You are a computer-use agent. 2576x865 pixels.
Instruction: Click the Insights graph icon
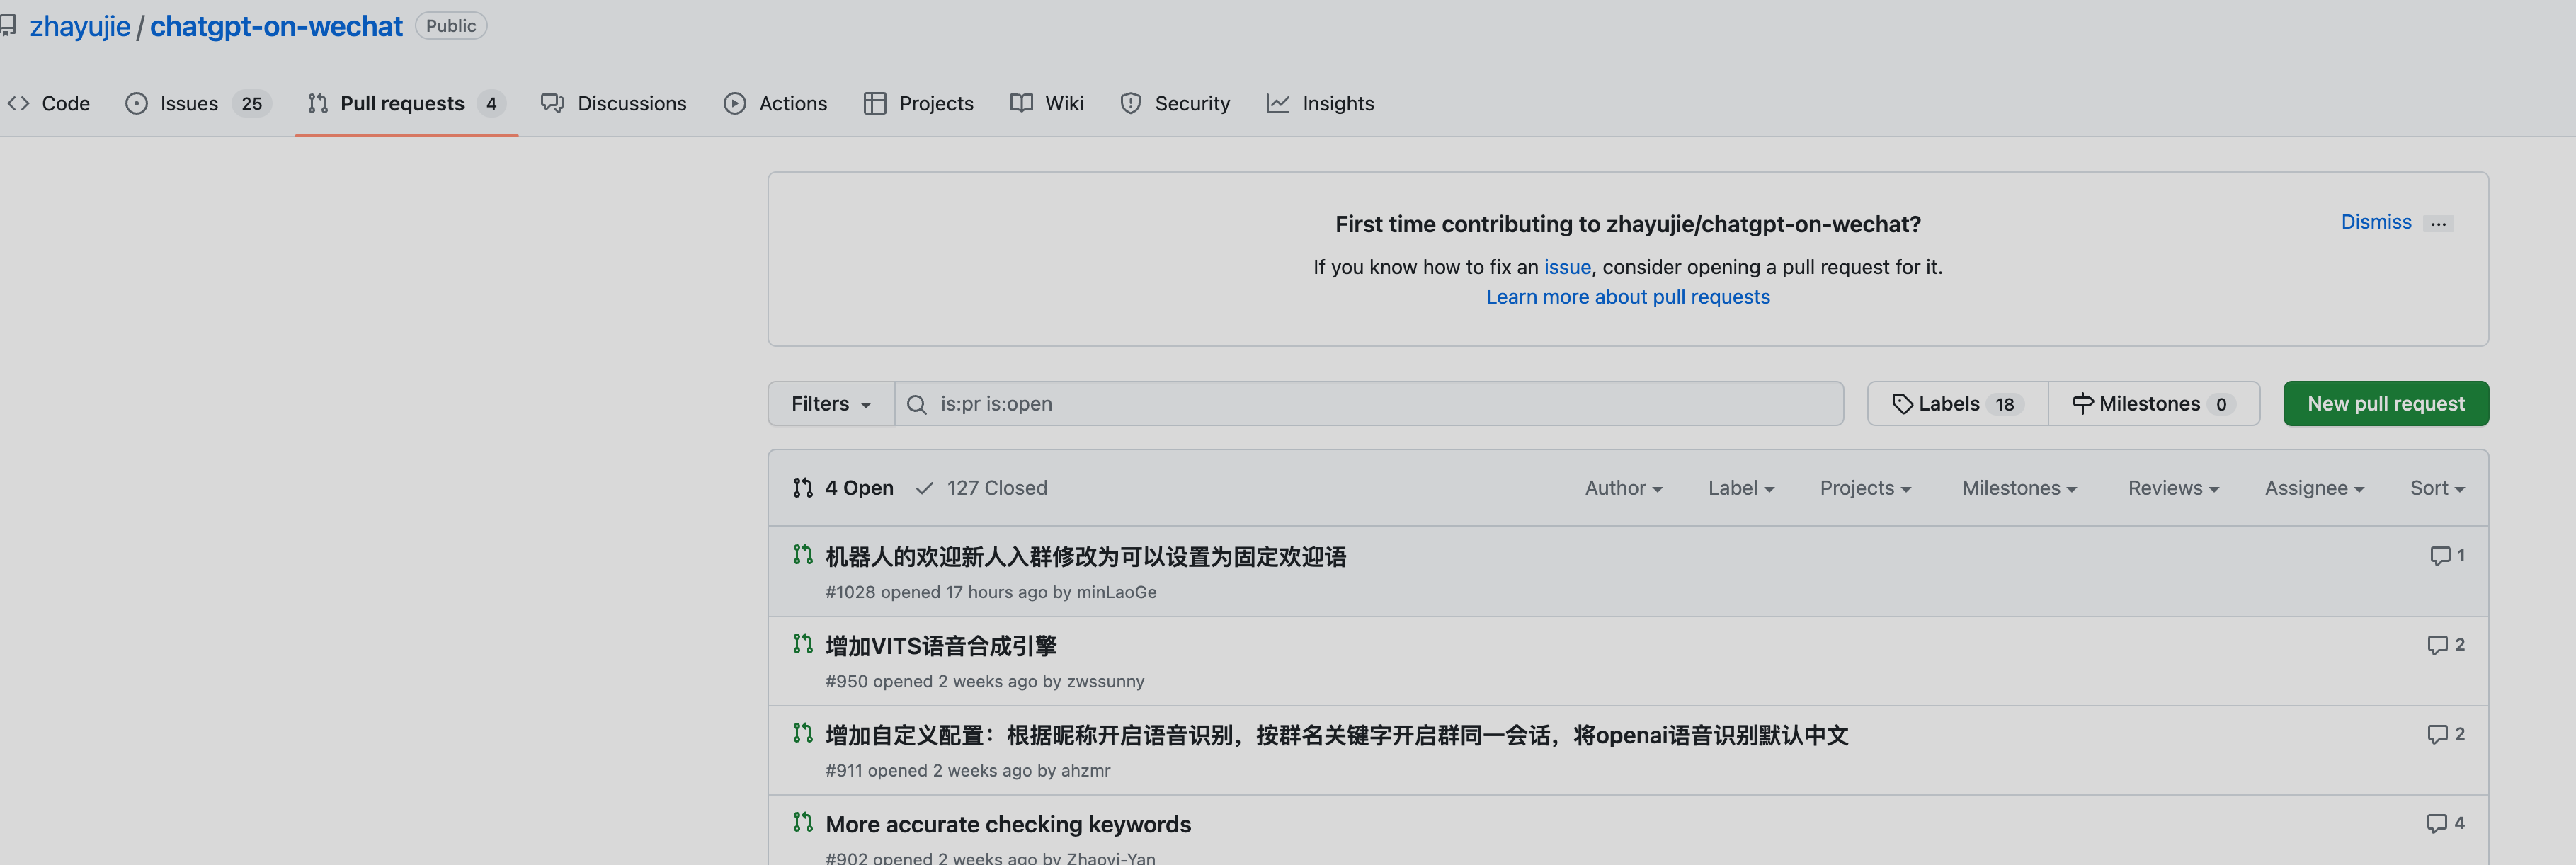[x=1278, y=103]
